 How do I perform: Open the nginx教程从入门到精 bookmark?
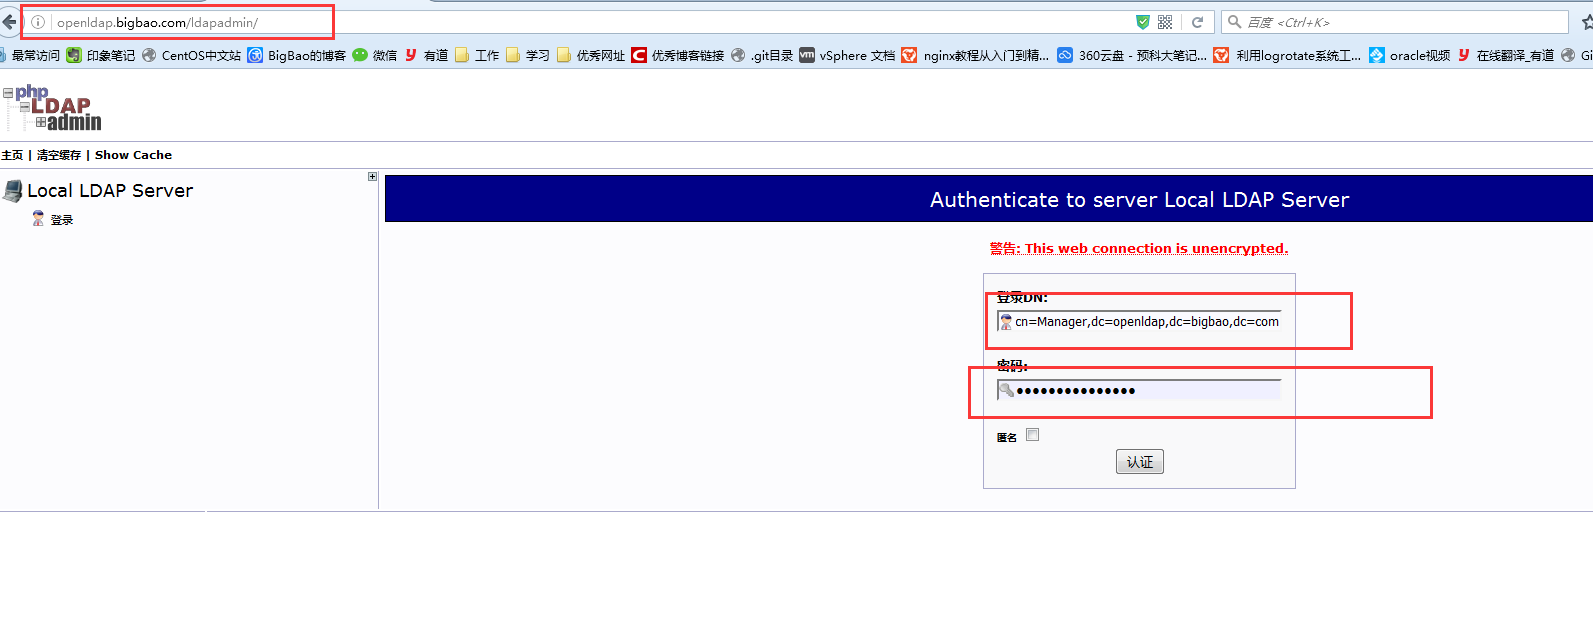[x=976, y=55]
